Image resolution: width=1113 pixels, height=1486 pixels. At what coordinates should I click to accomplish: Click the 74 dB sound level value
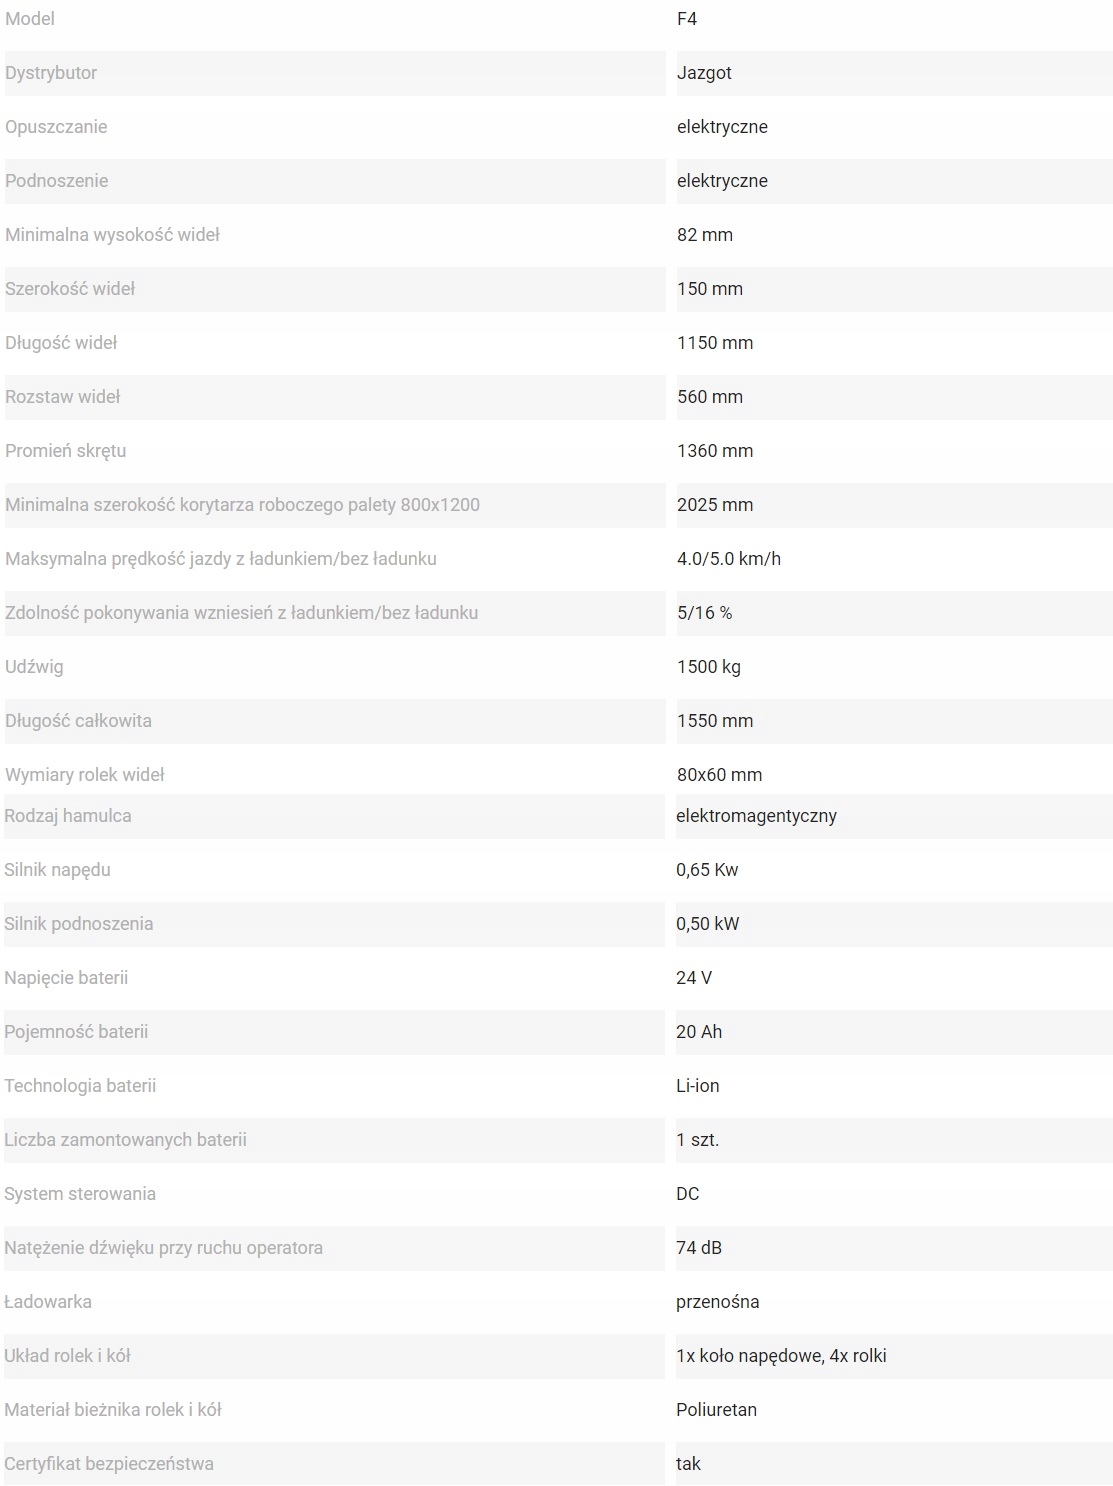pos(699,1248)
